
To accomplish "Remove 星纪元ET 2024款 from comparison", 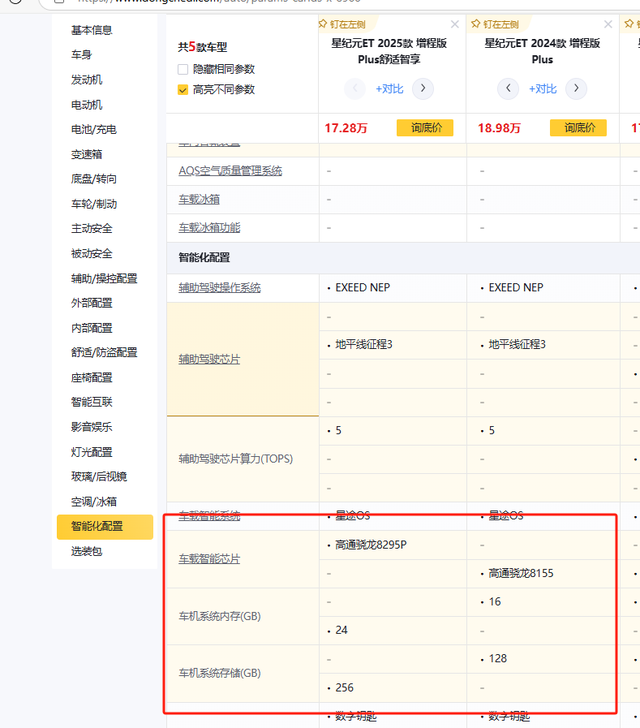I will coord(608,24).
